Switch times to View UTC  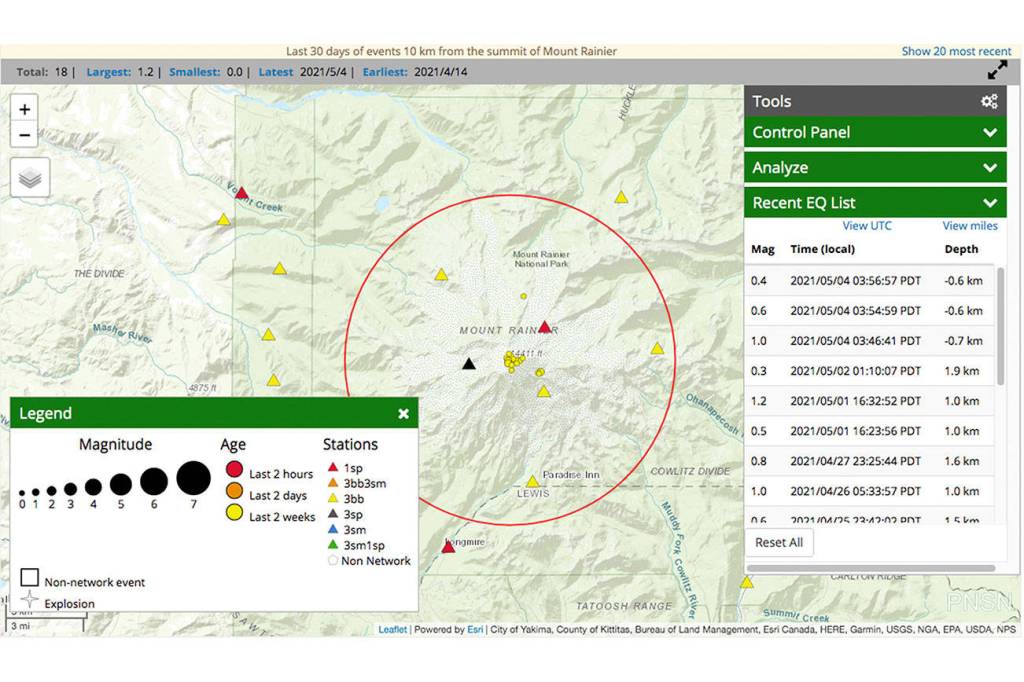pos(867,226)
